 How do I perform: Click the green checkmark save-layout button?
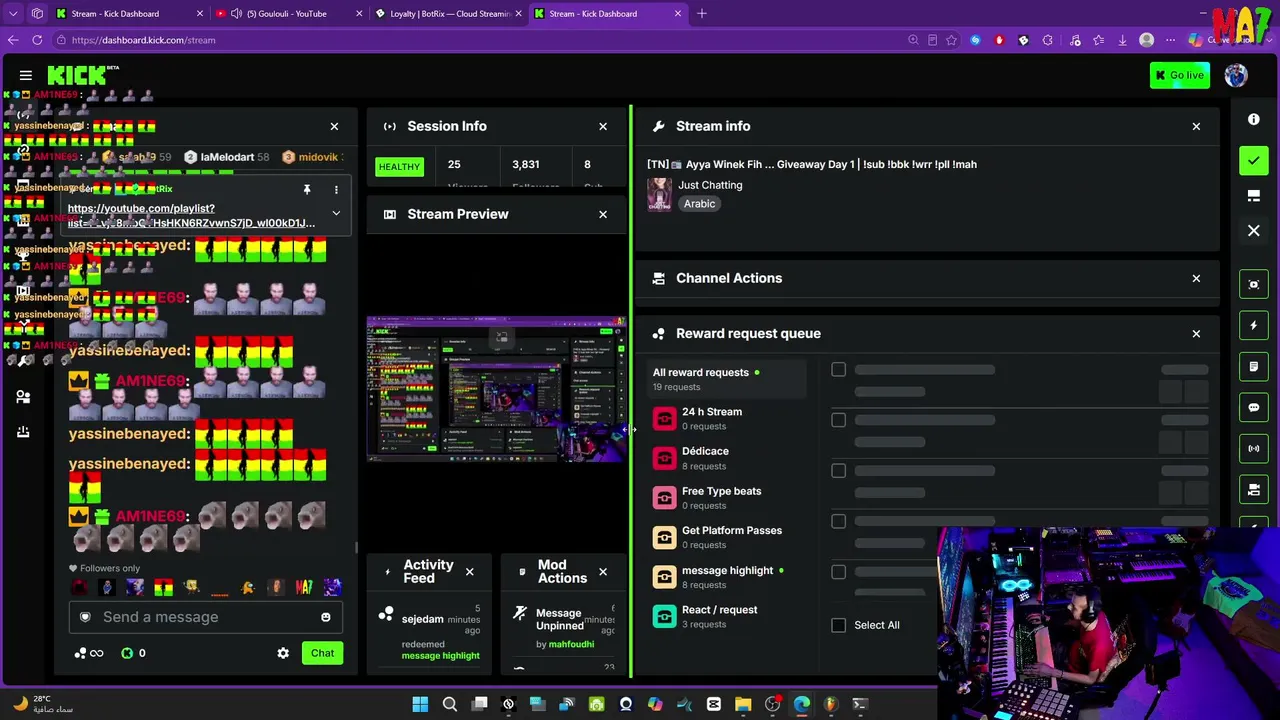click(x=1254, y=160)
